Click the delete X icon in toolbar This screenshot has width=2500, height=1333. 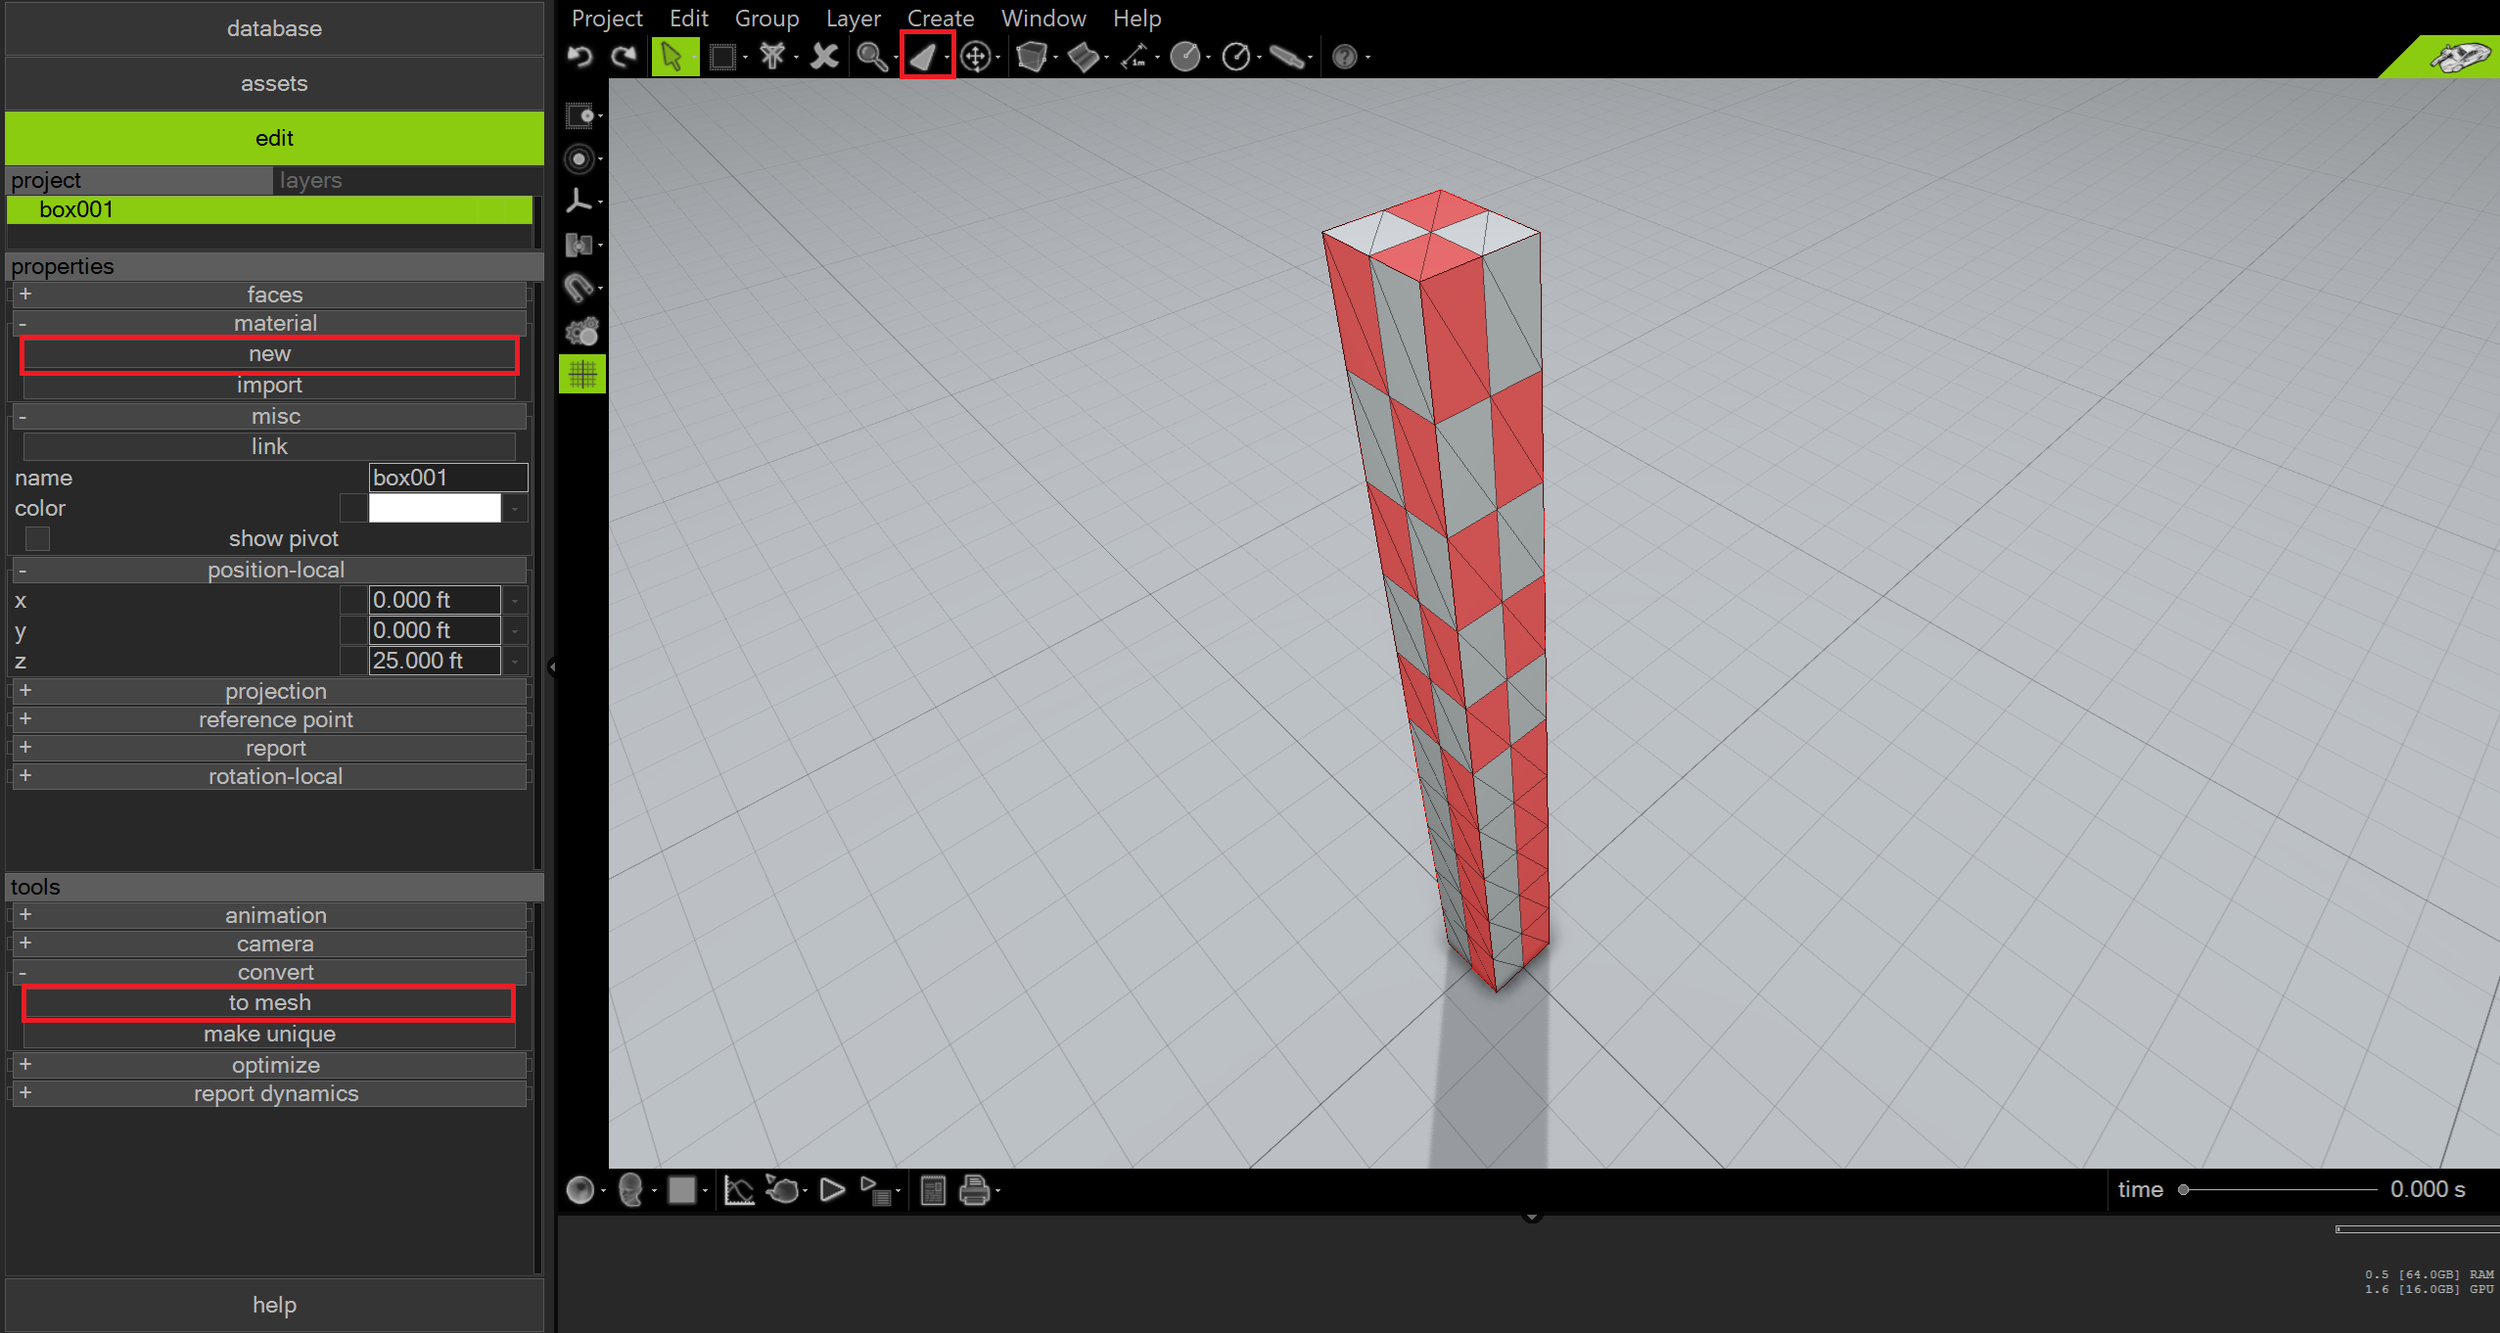[824, 57]
